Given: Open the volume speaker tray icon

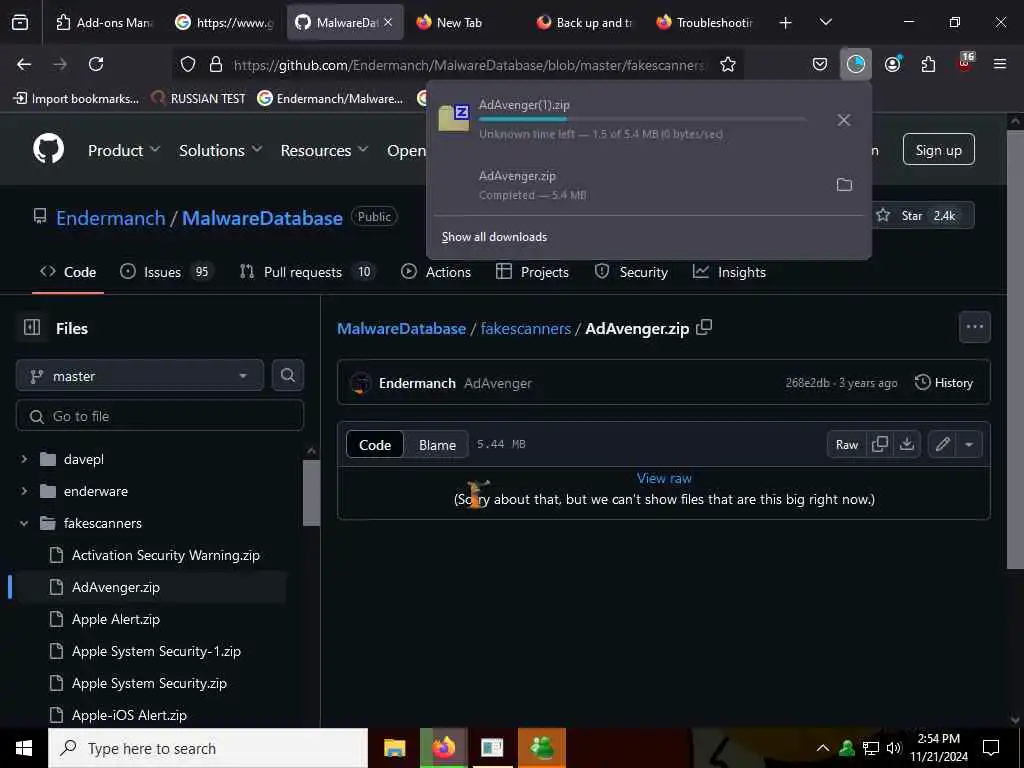Looking at the screenshot, I should [893, 748].
